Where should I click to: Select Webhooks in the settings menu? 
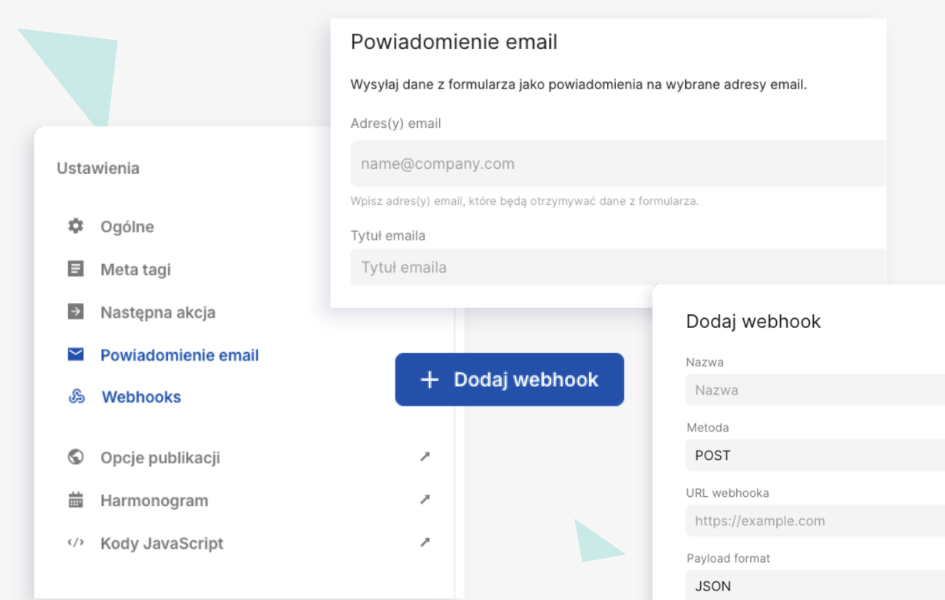pos(141,397)
